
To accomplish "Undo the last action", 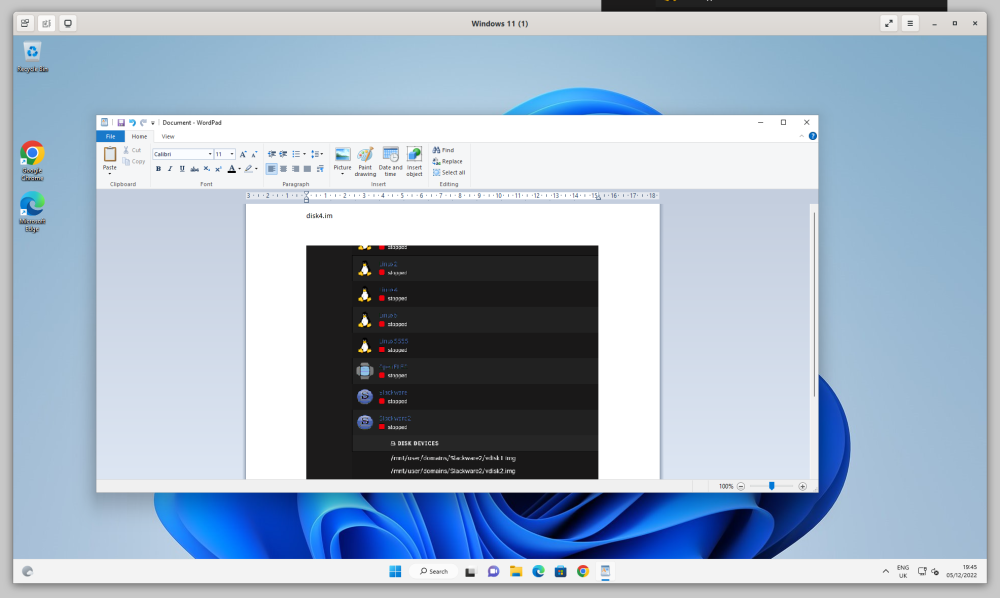I will [132, 122].
